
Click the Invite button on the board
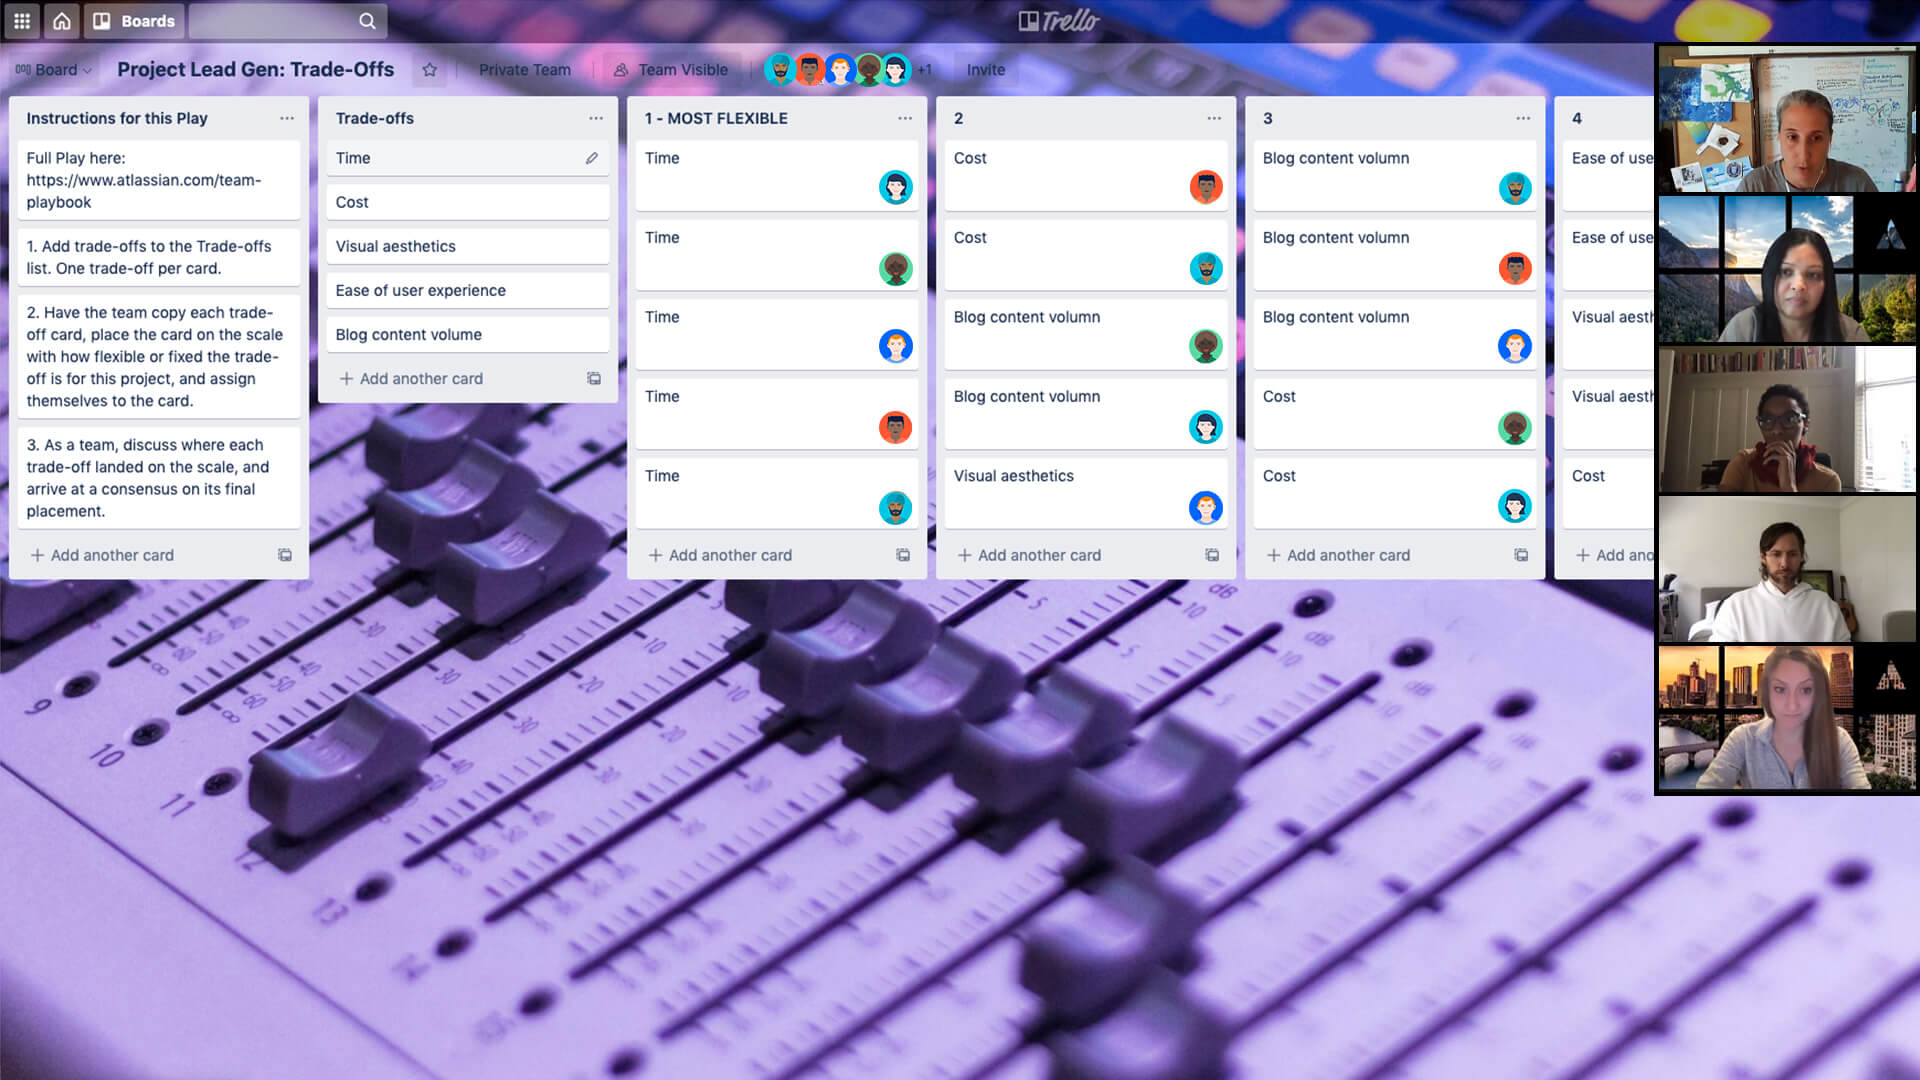click(x=986, y=69)
